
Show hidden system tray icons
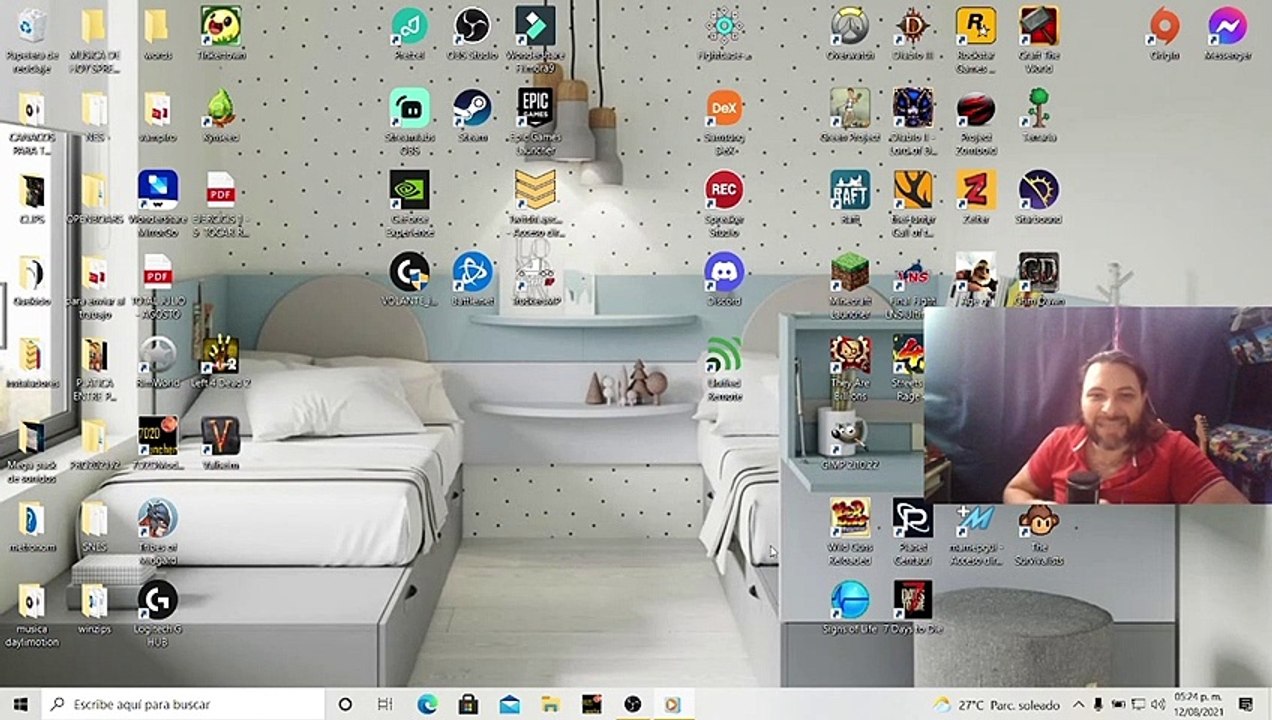[1078, 704]
